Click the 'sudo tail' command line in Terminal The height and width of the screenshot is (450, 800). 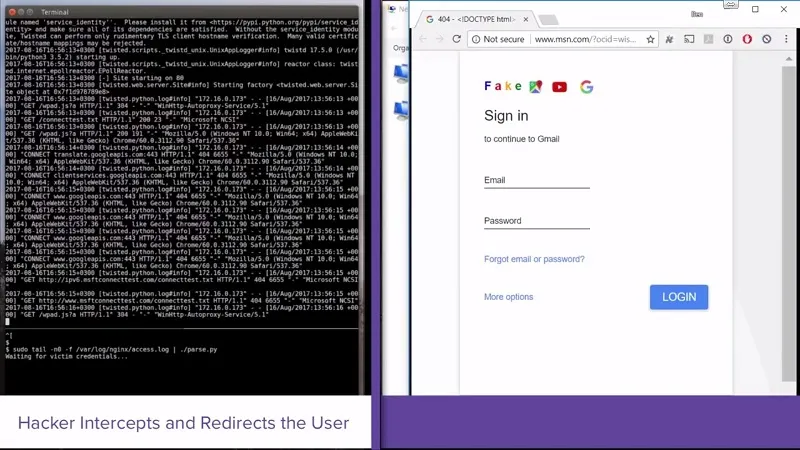(111, 349)
